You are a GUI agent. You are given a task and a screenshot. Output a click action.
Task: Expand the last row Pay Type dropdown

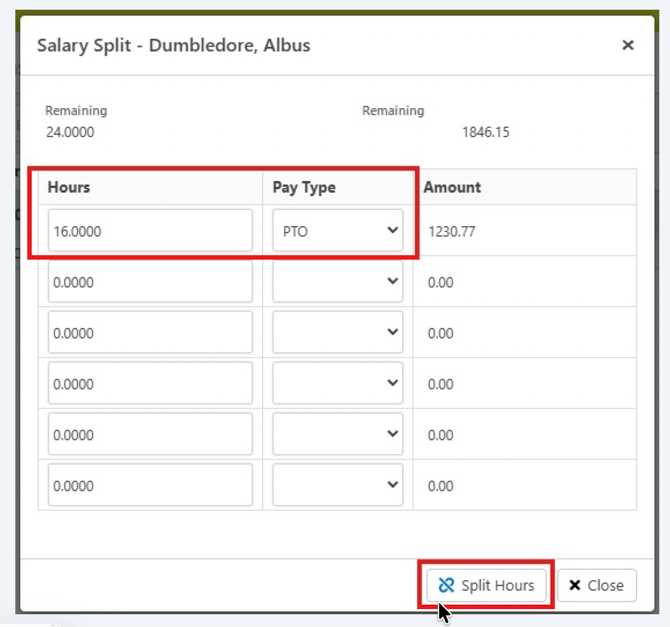[x=337, y=486]
